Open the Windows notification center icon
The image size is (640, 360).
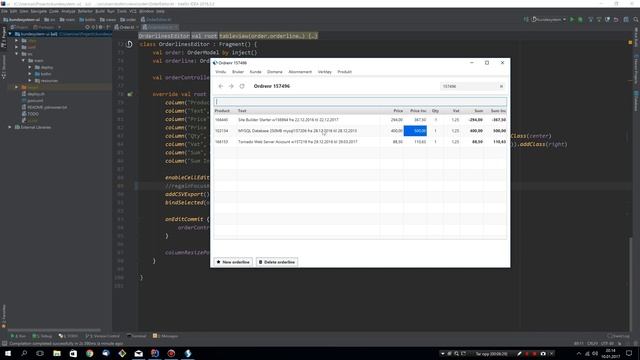(x=629, y=353)
